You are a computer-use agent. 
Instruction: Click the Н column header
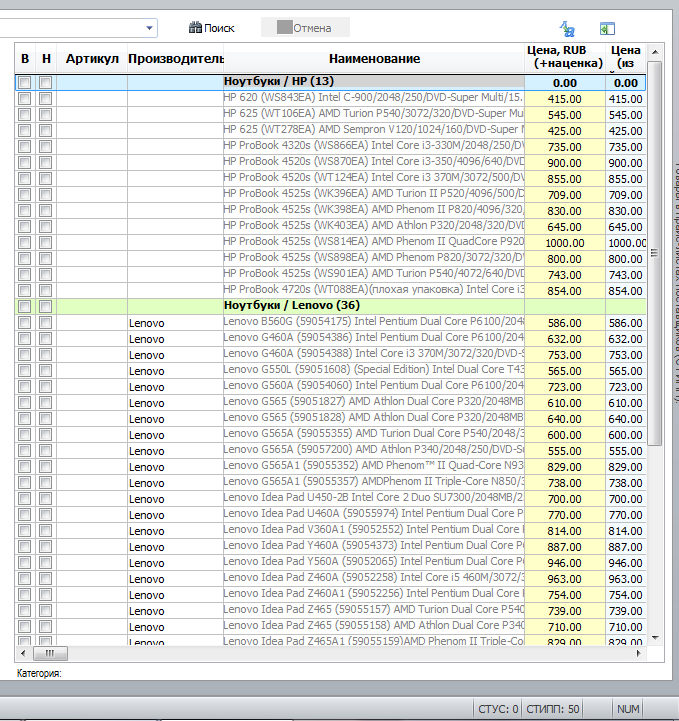pyautogui.click(x=46, y=58)
